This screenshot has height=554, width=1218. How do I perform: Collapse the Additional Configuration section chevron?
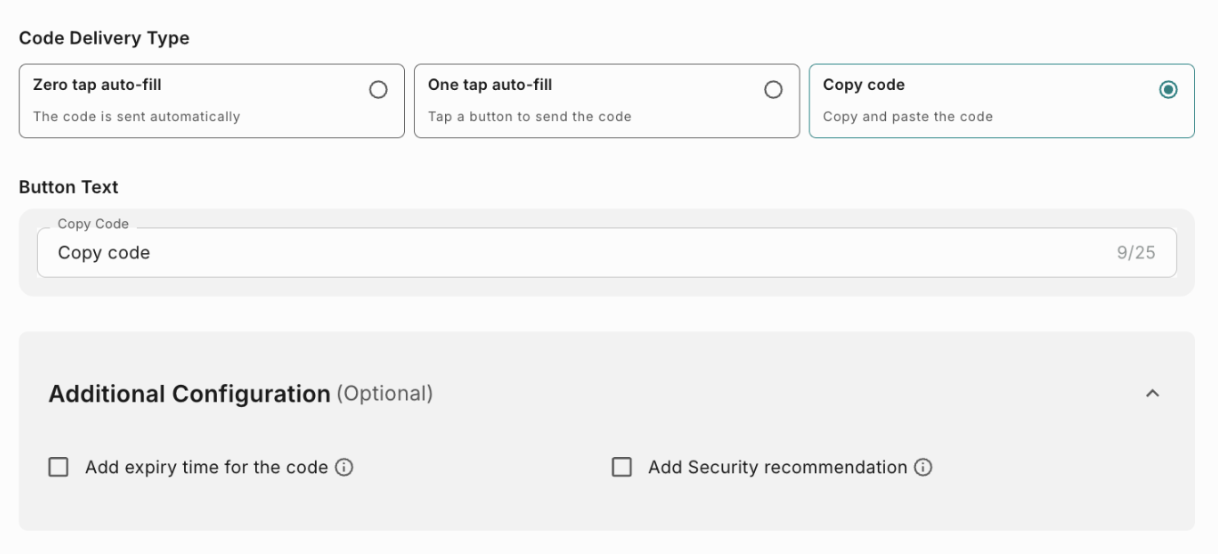coord(1152,394)
